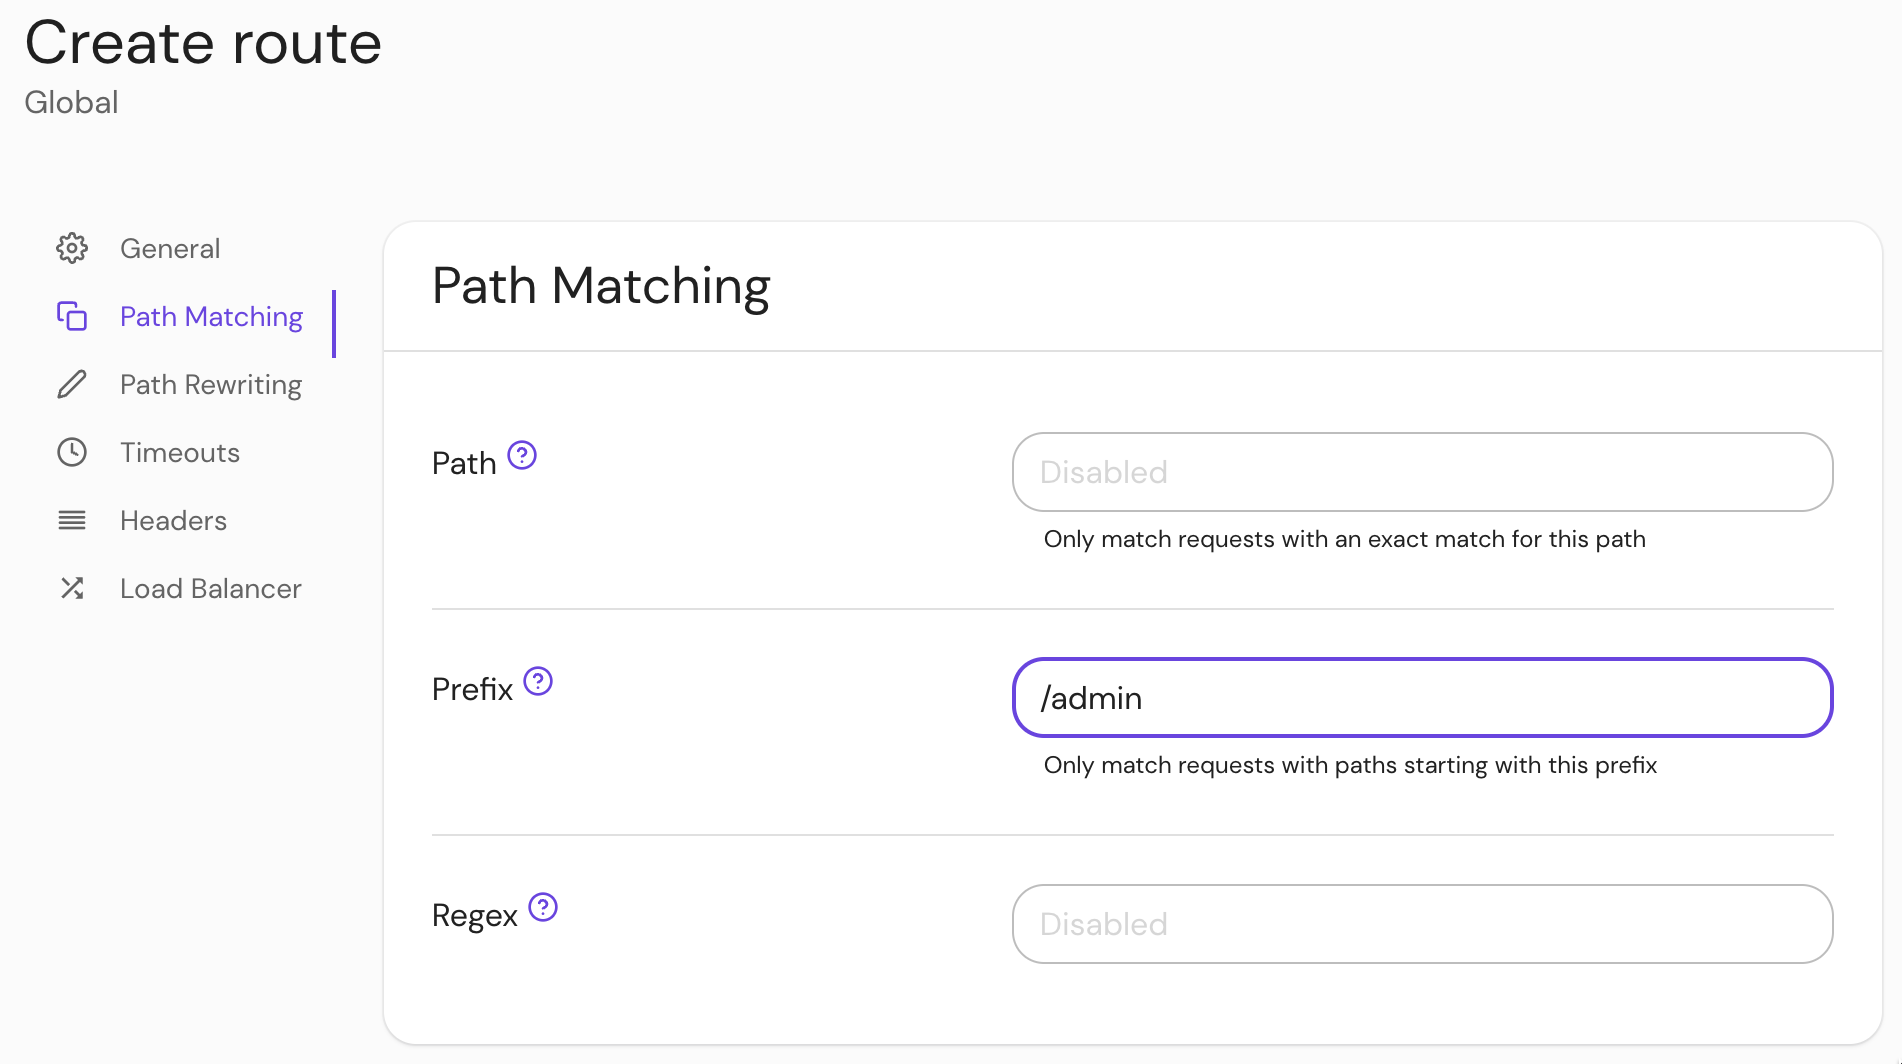Select the Path Matching tab
The width and height of the screenshot is (1902, 1064).
point(211,316)
